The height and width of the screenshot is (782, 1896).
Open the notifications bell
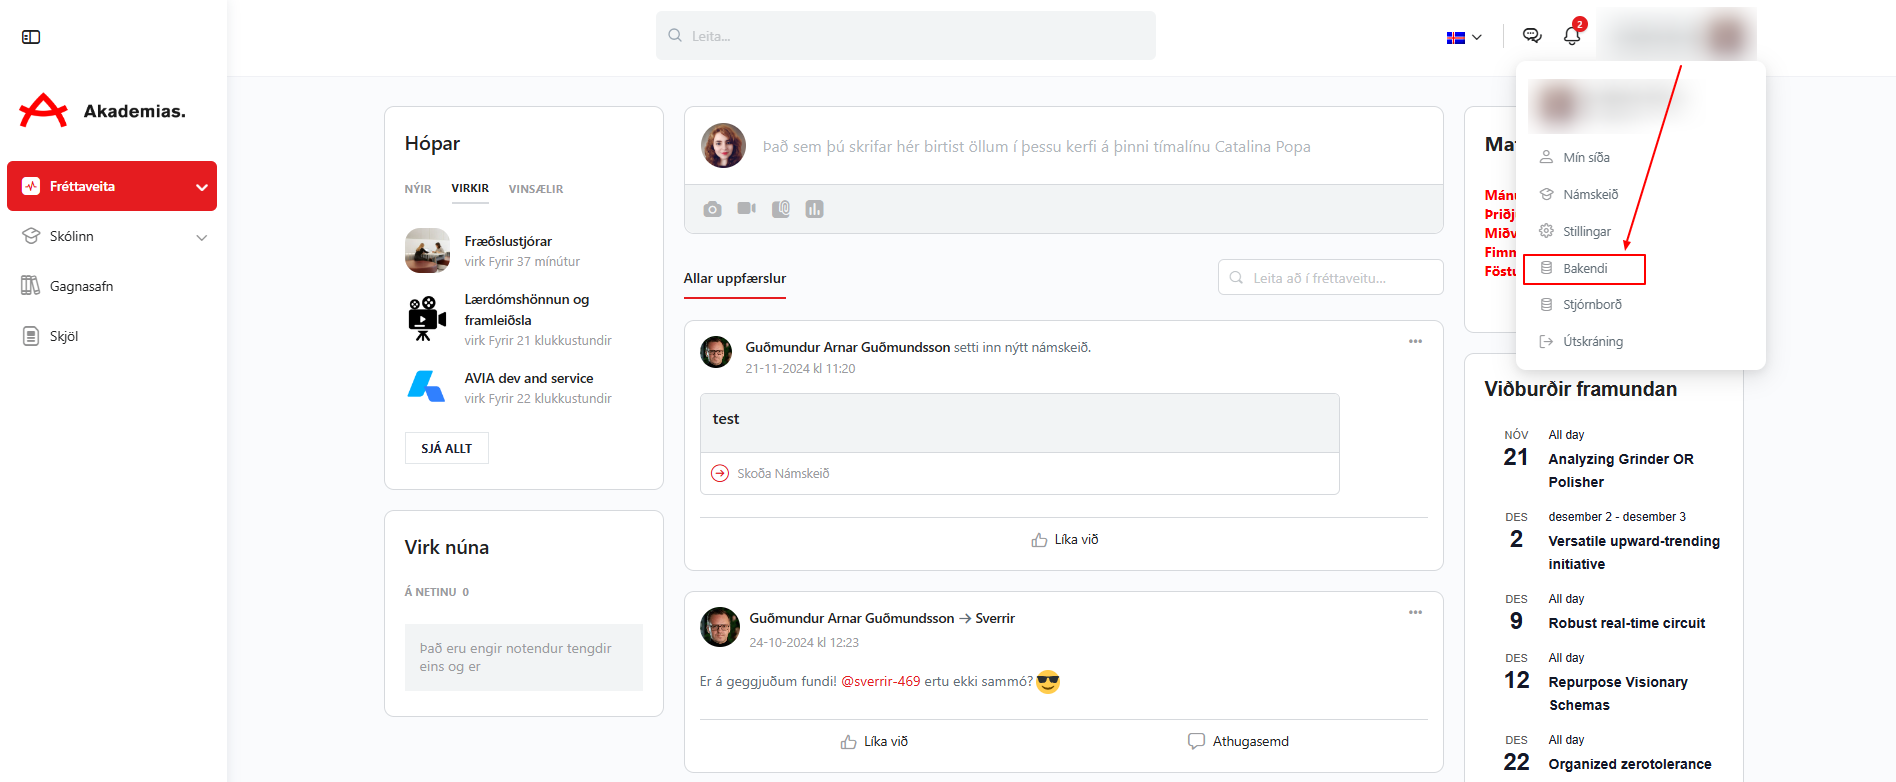click(1571, 36)
